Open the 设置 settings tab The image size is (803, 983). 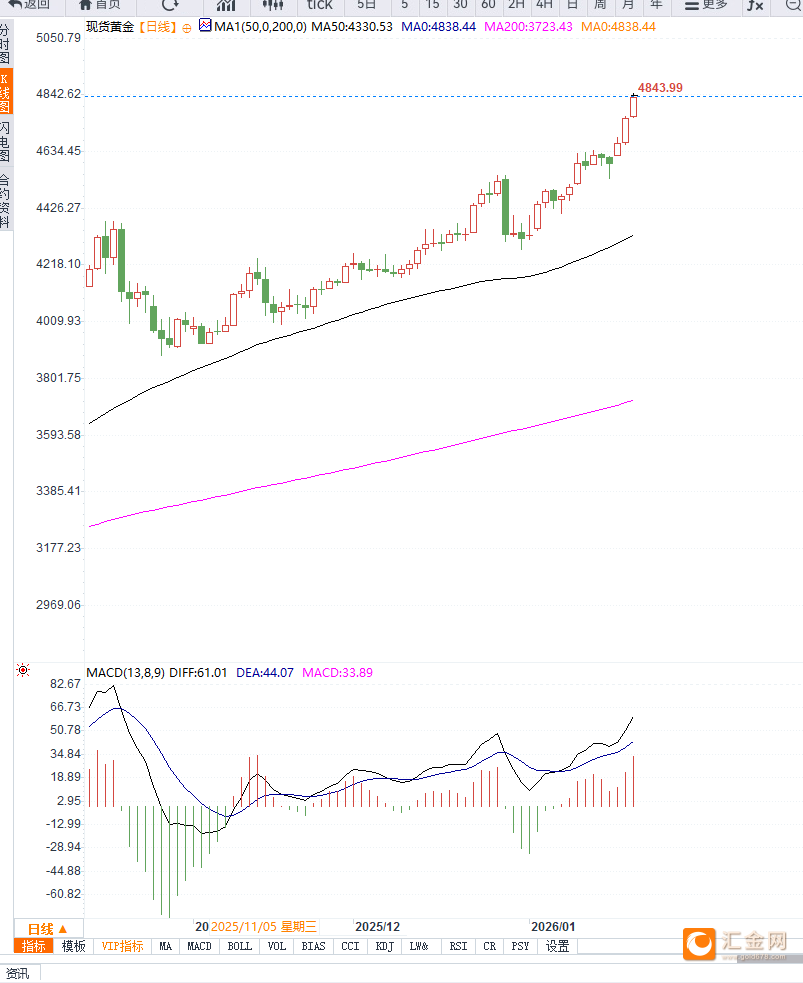tap(557, 946)
